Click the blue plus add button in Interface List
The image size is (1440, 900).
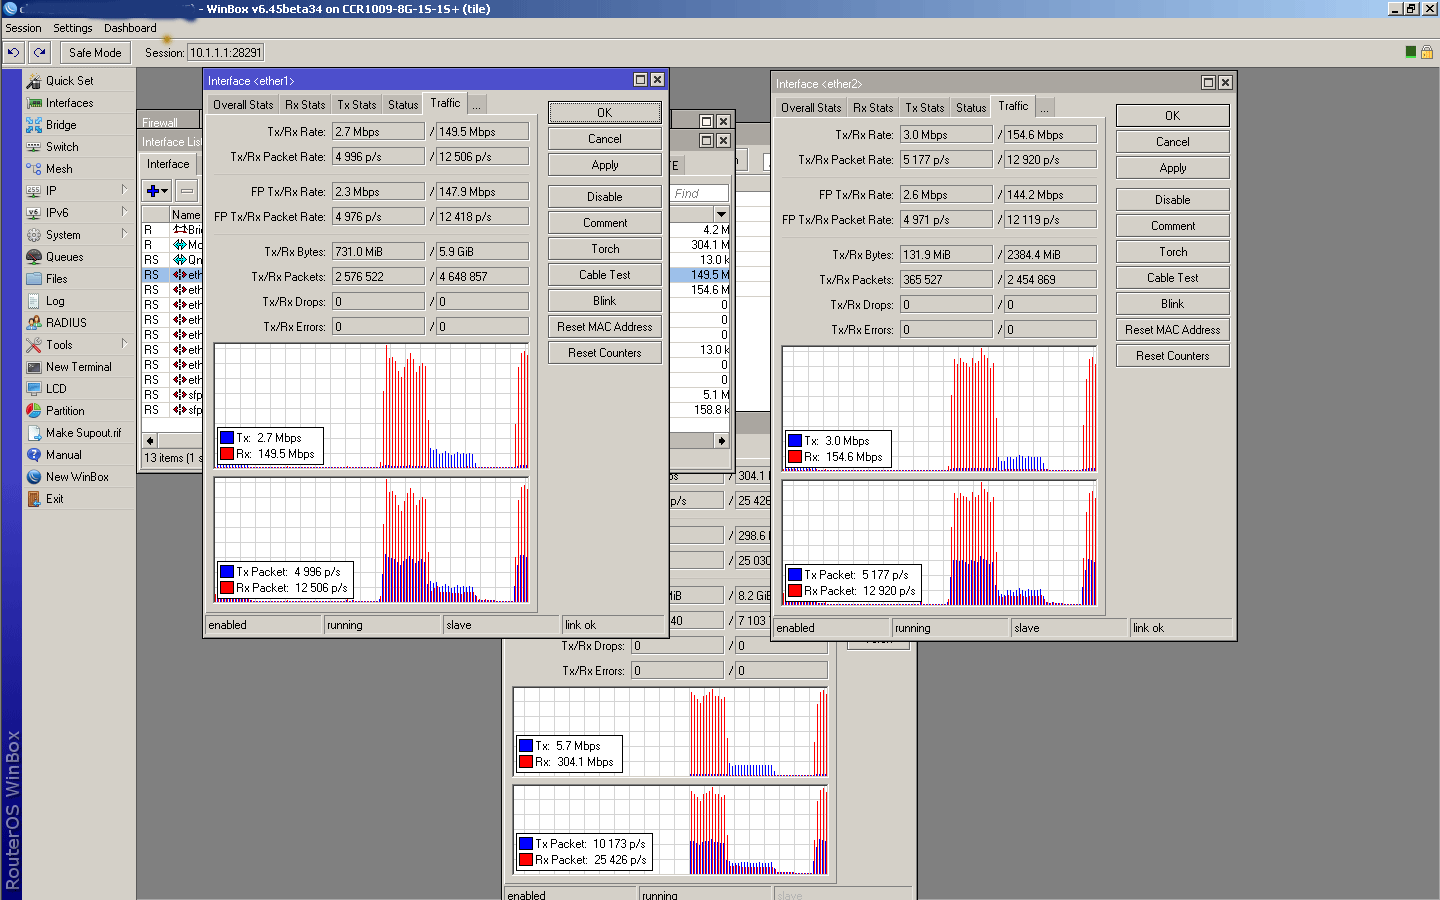tap(157, 190)
